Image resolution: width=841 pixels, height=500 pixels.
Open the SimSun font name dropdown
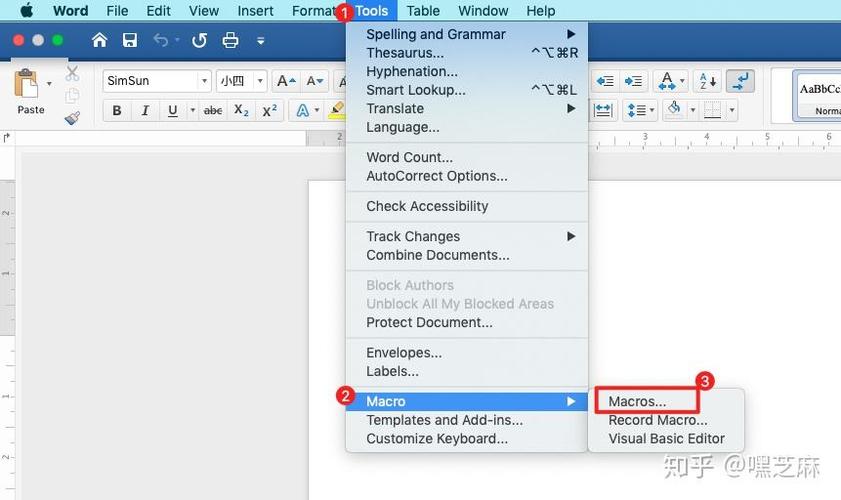(204, 81)
